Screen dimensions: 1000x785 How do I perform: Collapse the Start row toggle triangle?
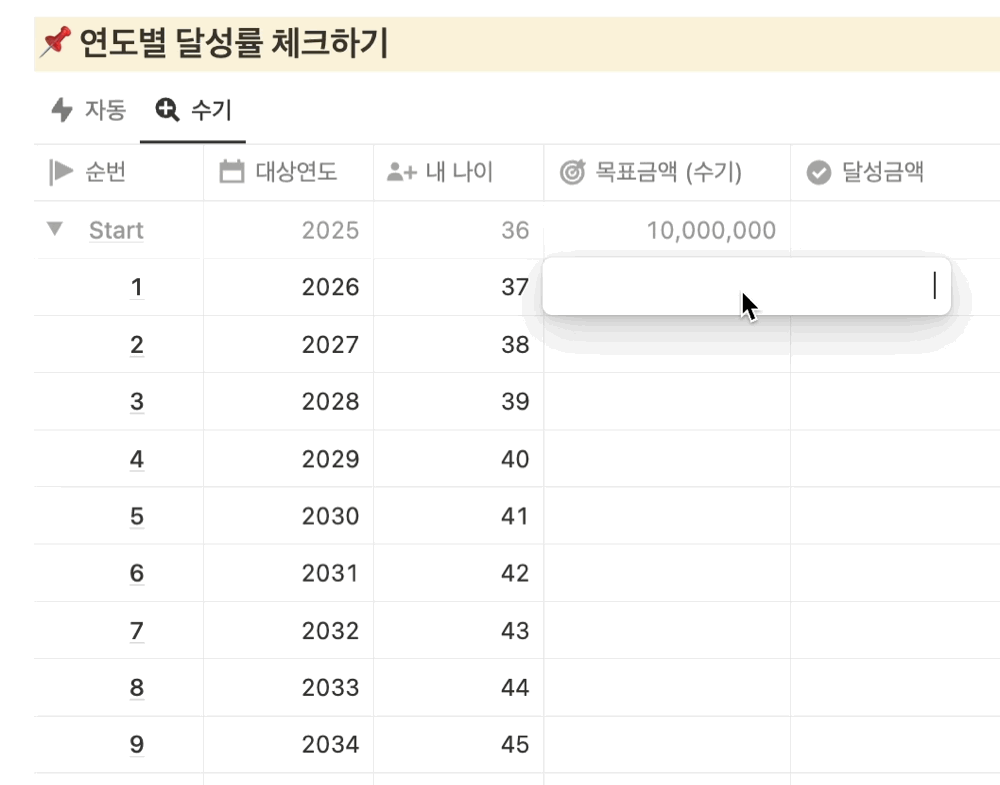point(55,228)
